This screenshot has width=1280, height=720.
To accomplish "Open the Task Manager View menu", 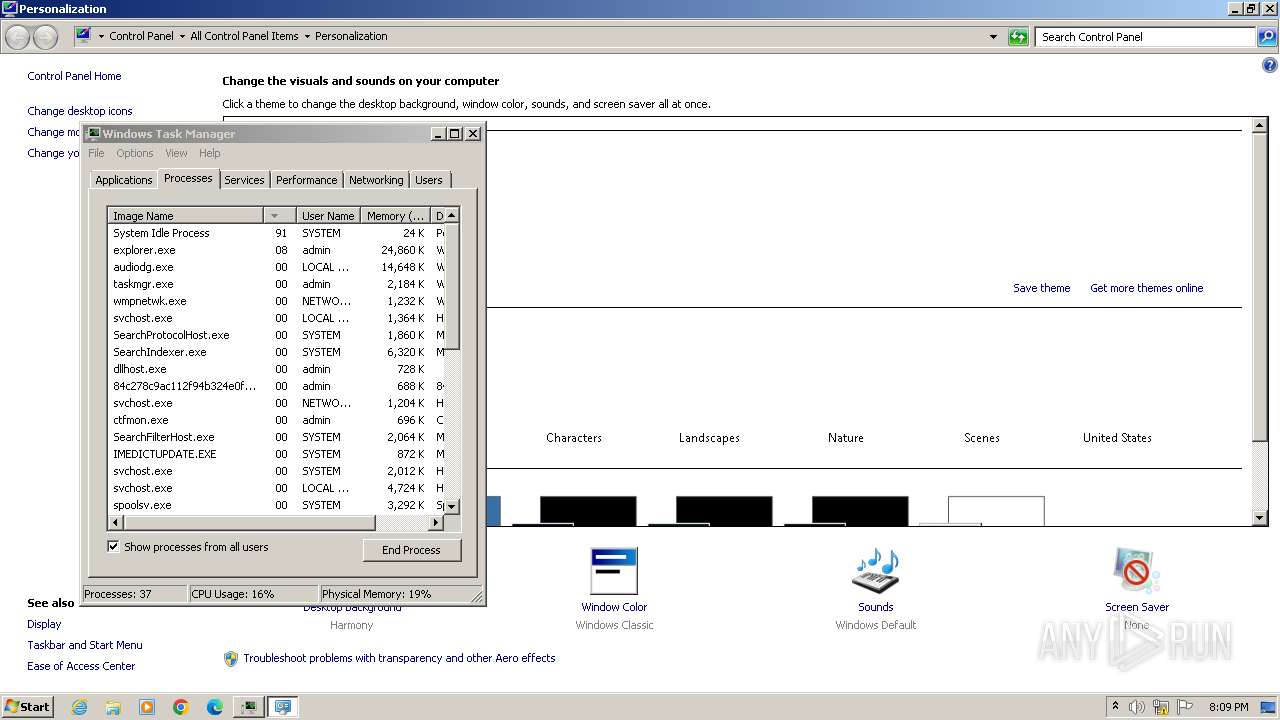I will coord(176,153).
